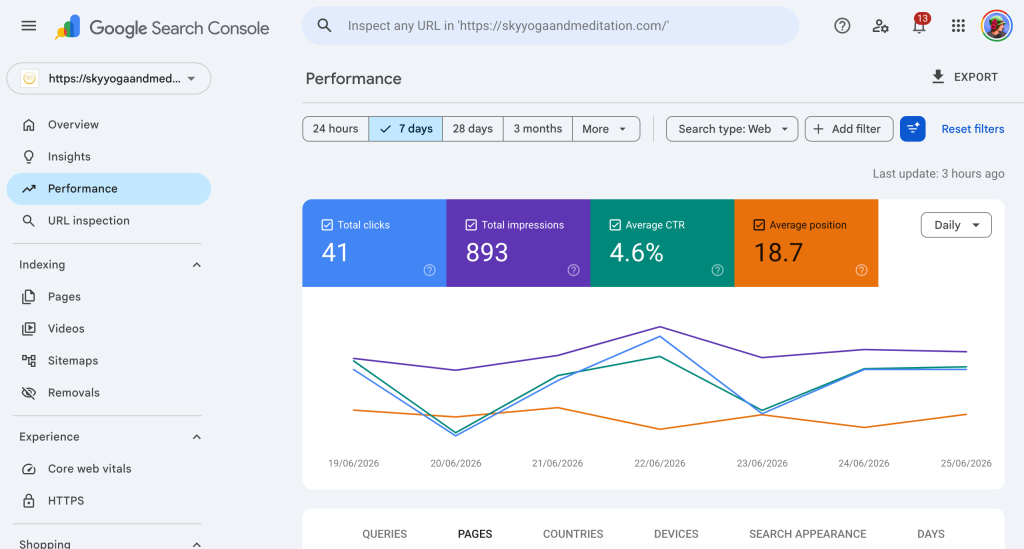
Task: Click the Core web vitals gauge icon
Action: tap(29, 469)
